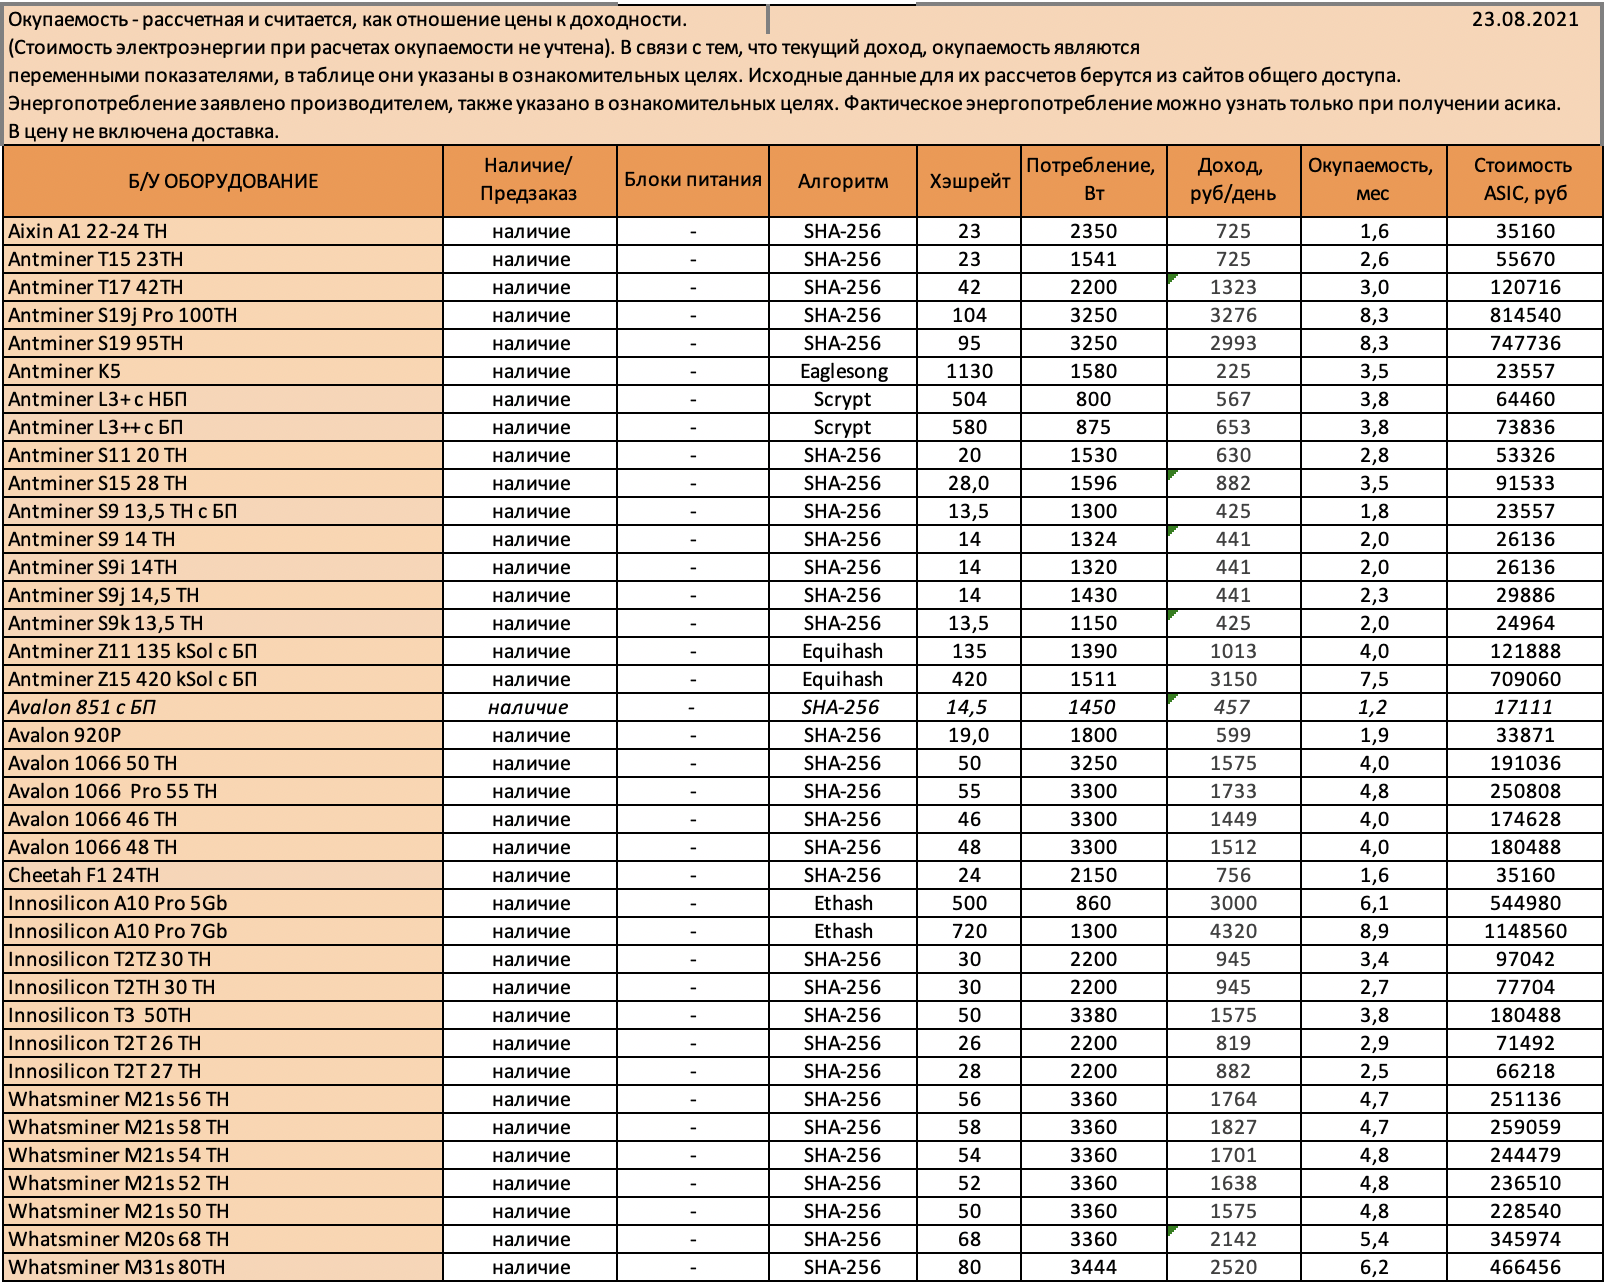Viewport: 1604px width, 1284px height.
Task: Click the 'Стоимость ASIC, руб' column header
Action: click(x=1524, y=181)
